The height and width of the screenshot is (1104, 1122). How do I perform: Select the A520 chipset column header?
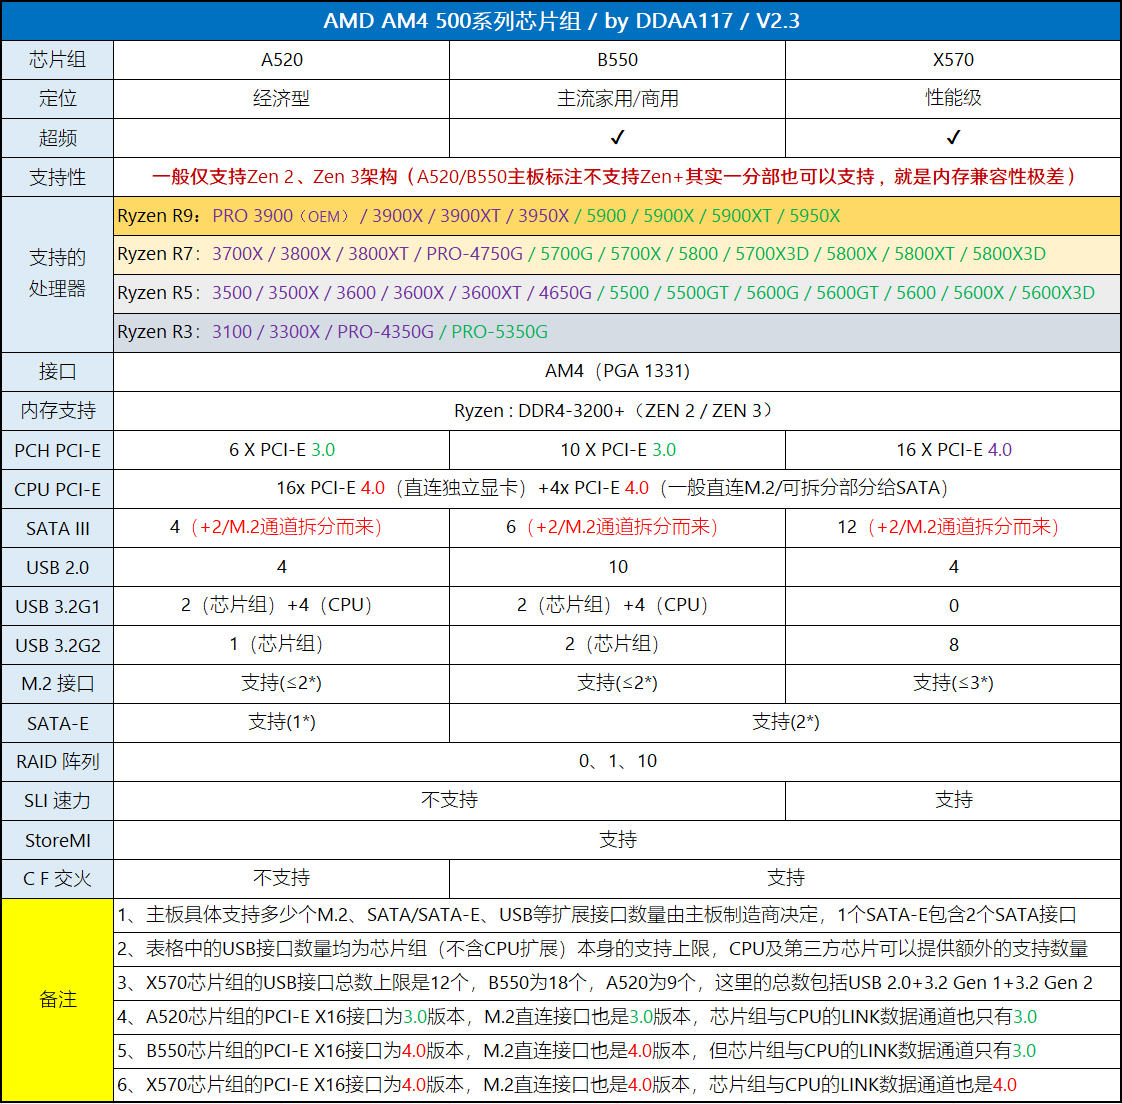281,60
